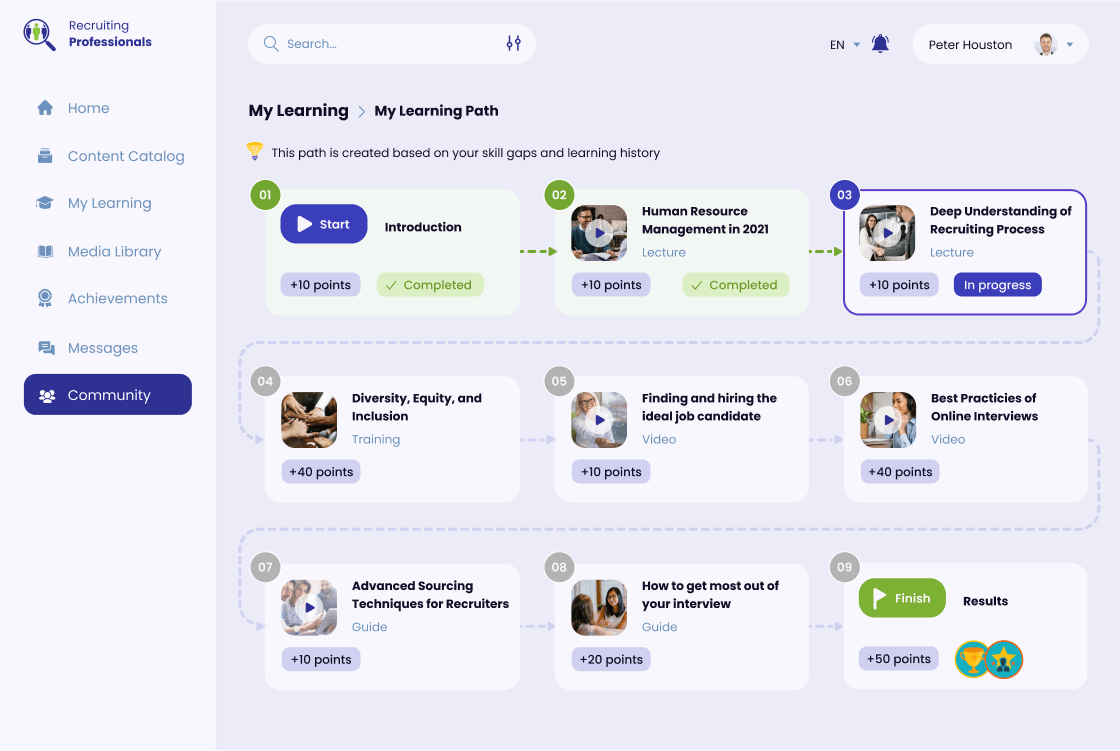Click the trophy badge in Results card
Viewport: 1120px width, 751px height.
pos(972,660)
